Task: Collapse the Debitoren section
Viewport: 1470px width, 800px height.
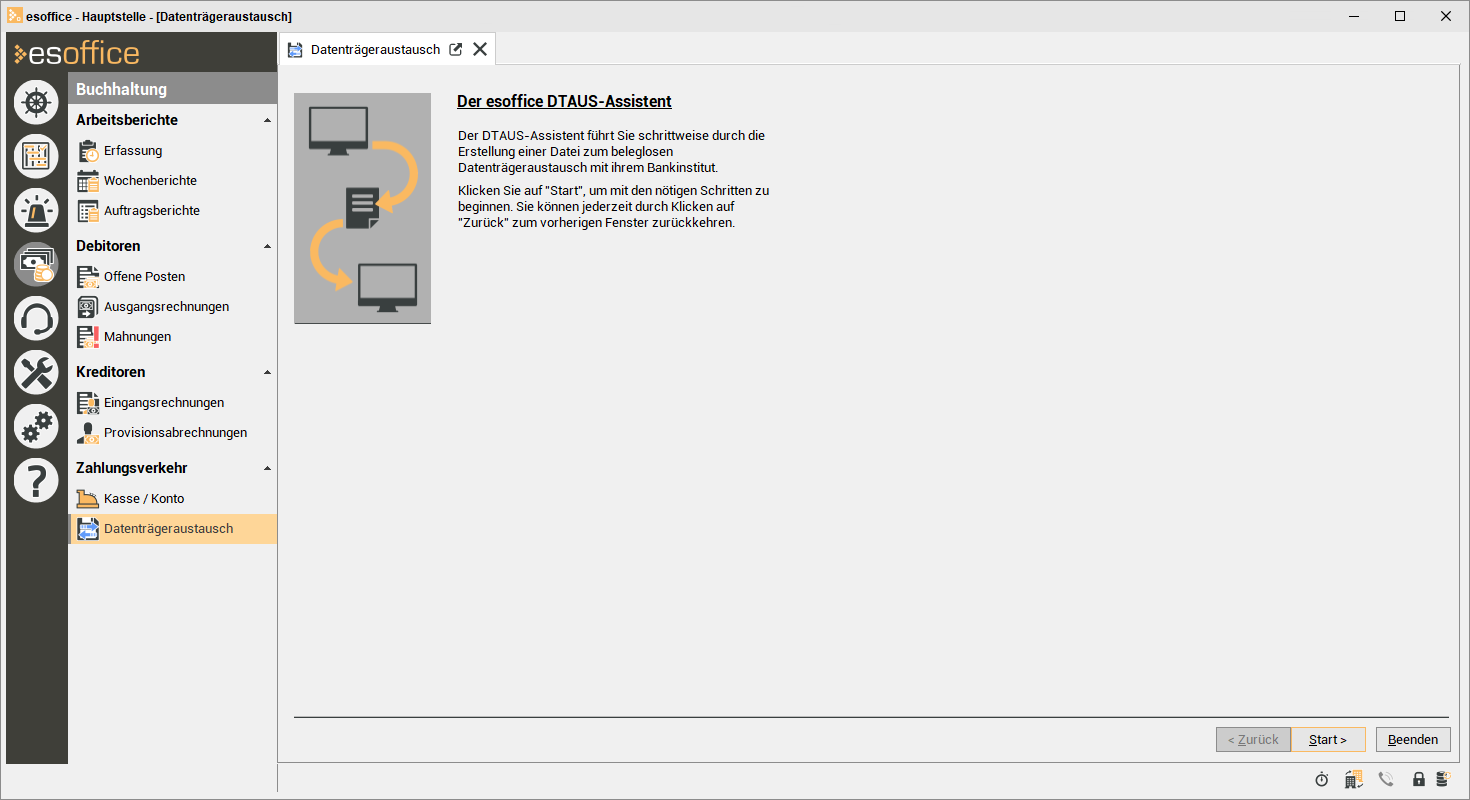Action: [x=267, y=247]
